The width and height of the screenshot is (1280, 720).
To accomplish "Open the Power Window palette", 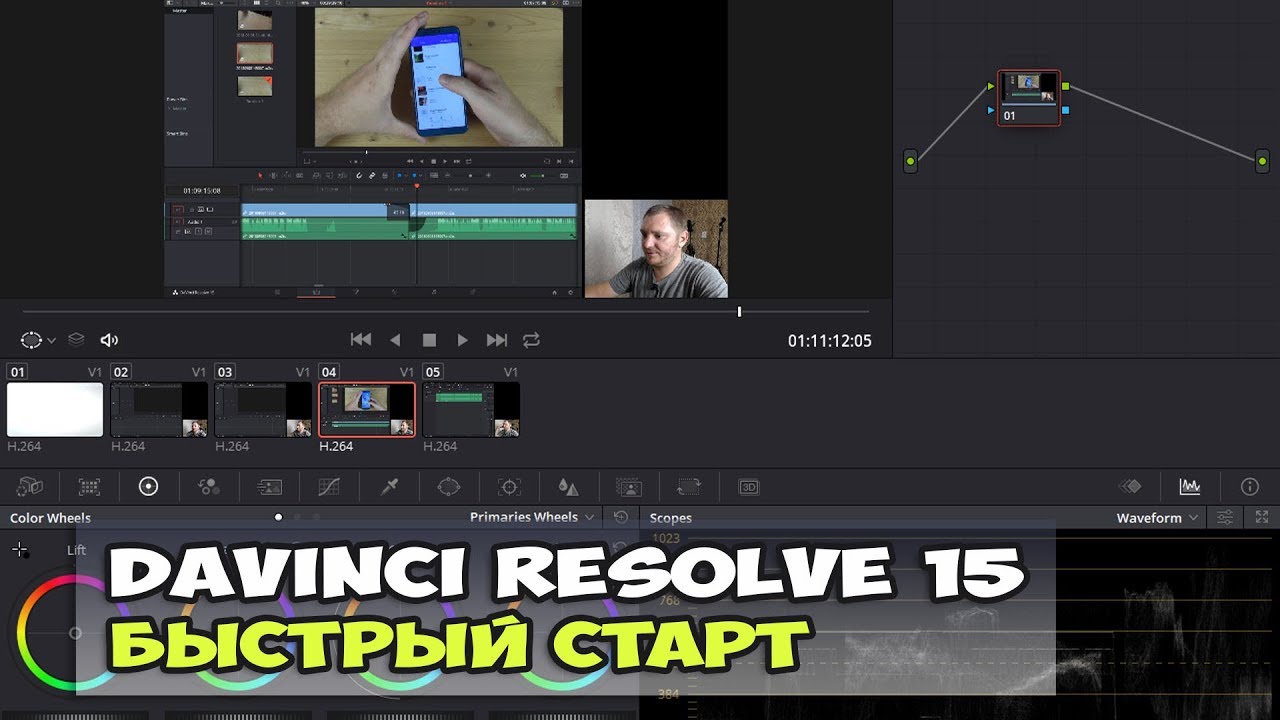I will coord(449,487).
